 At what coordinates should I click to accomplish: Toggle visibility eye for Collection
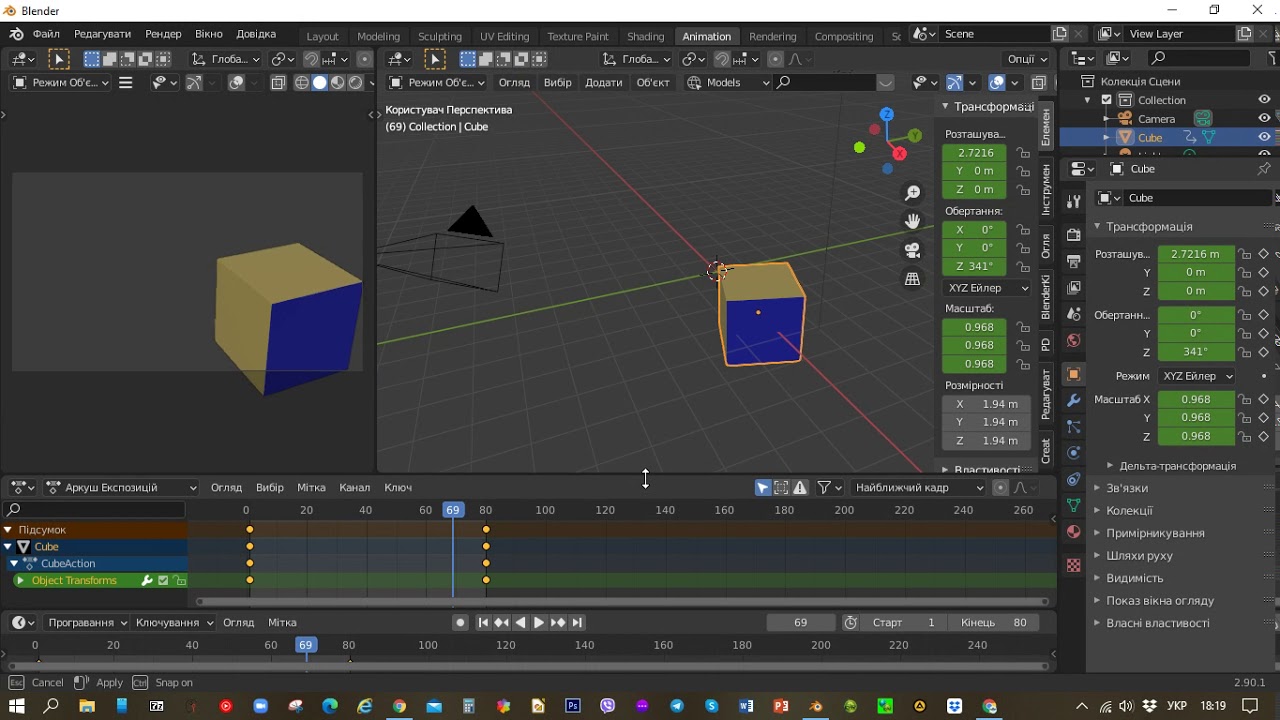[1264, 100]
